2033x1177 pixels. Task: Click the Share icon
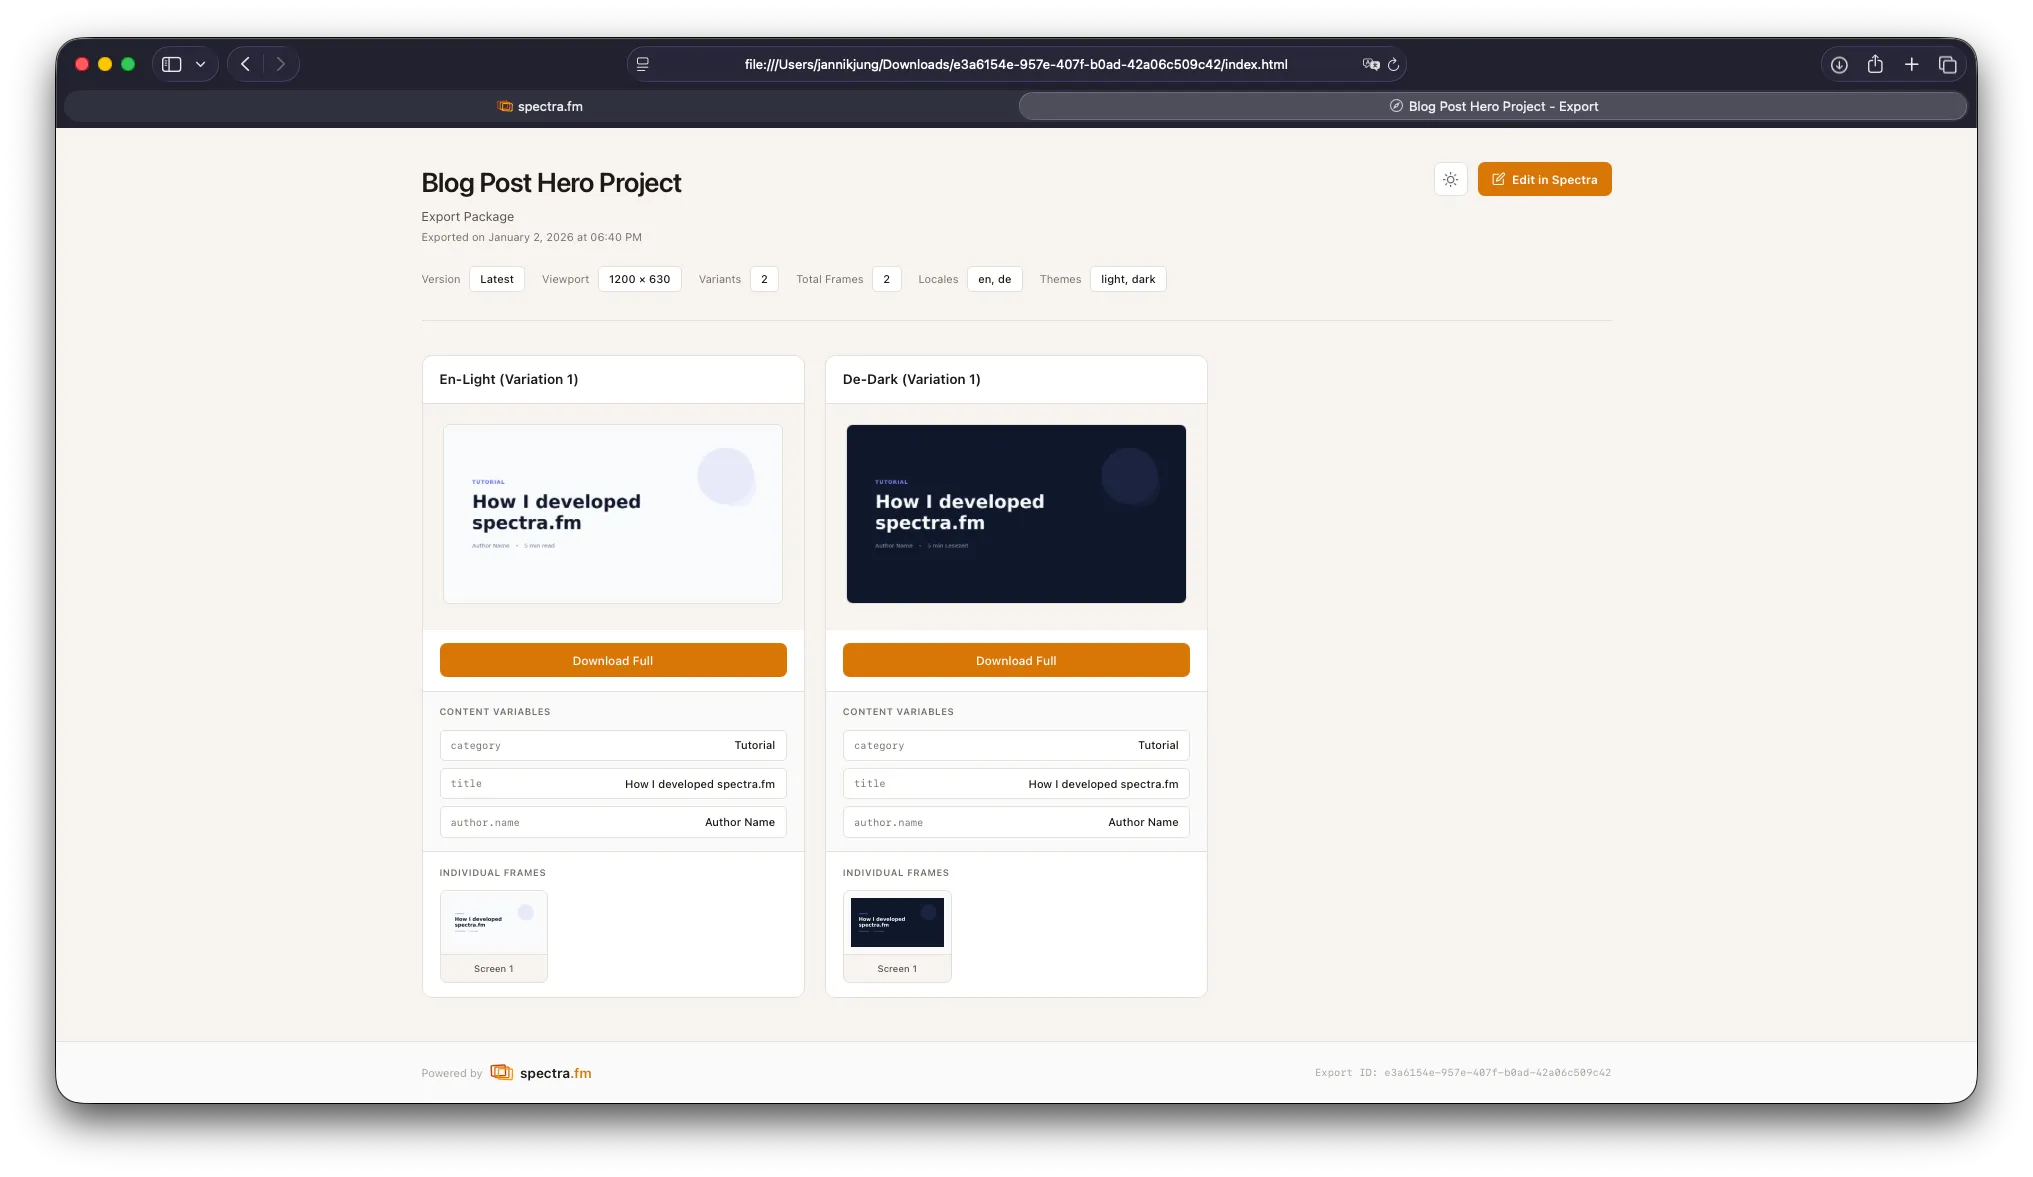point(1874,63)
